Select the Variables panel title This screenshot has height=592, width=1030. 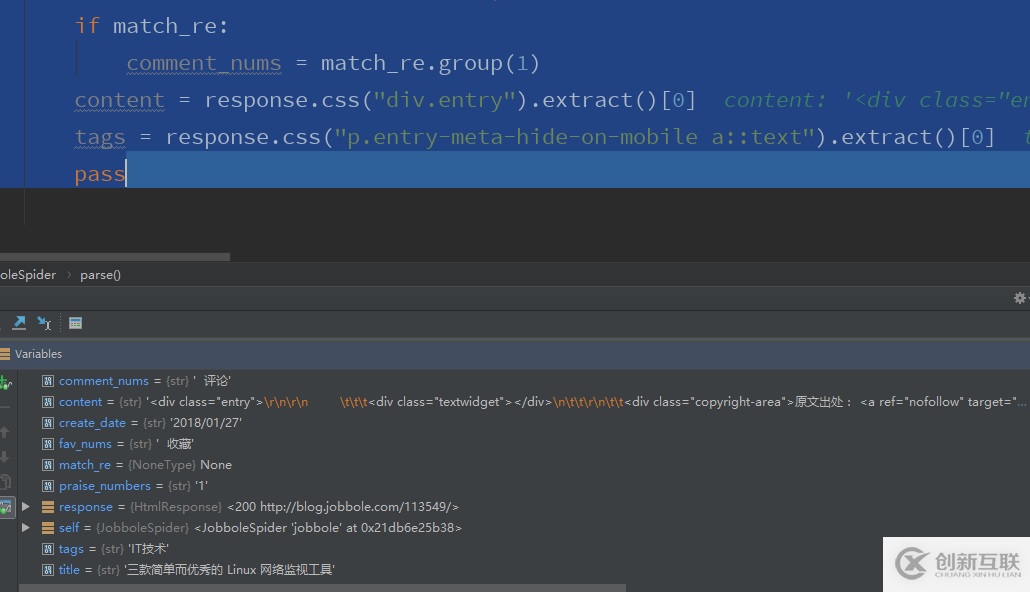(38, 354)
